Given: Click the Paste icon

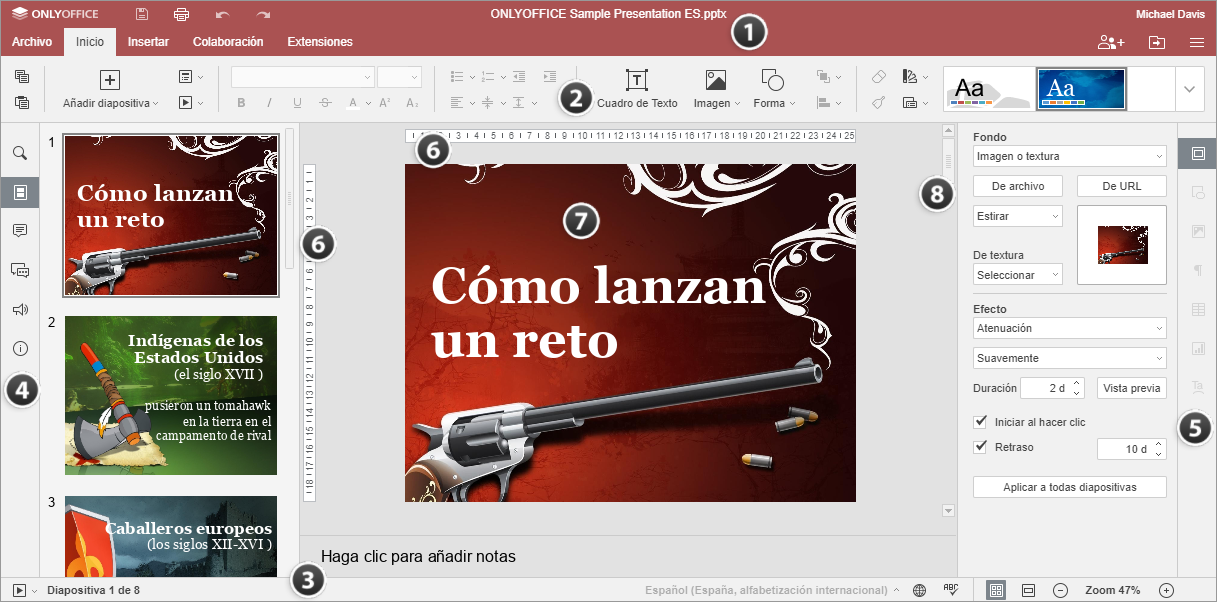Looking at the screenshot, I should coord(22,101).
